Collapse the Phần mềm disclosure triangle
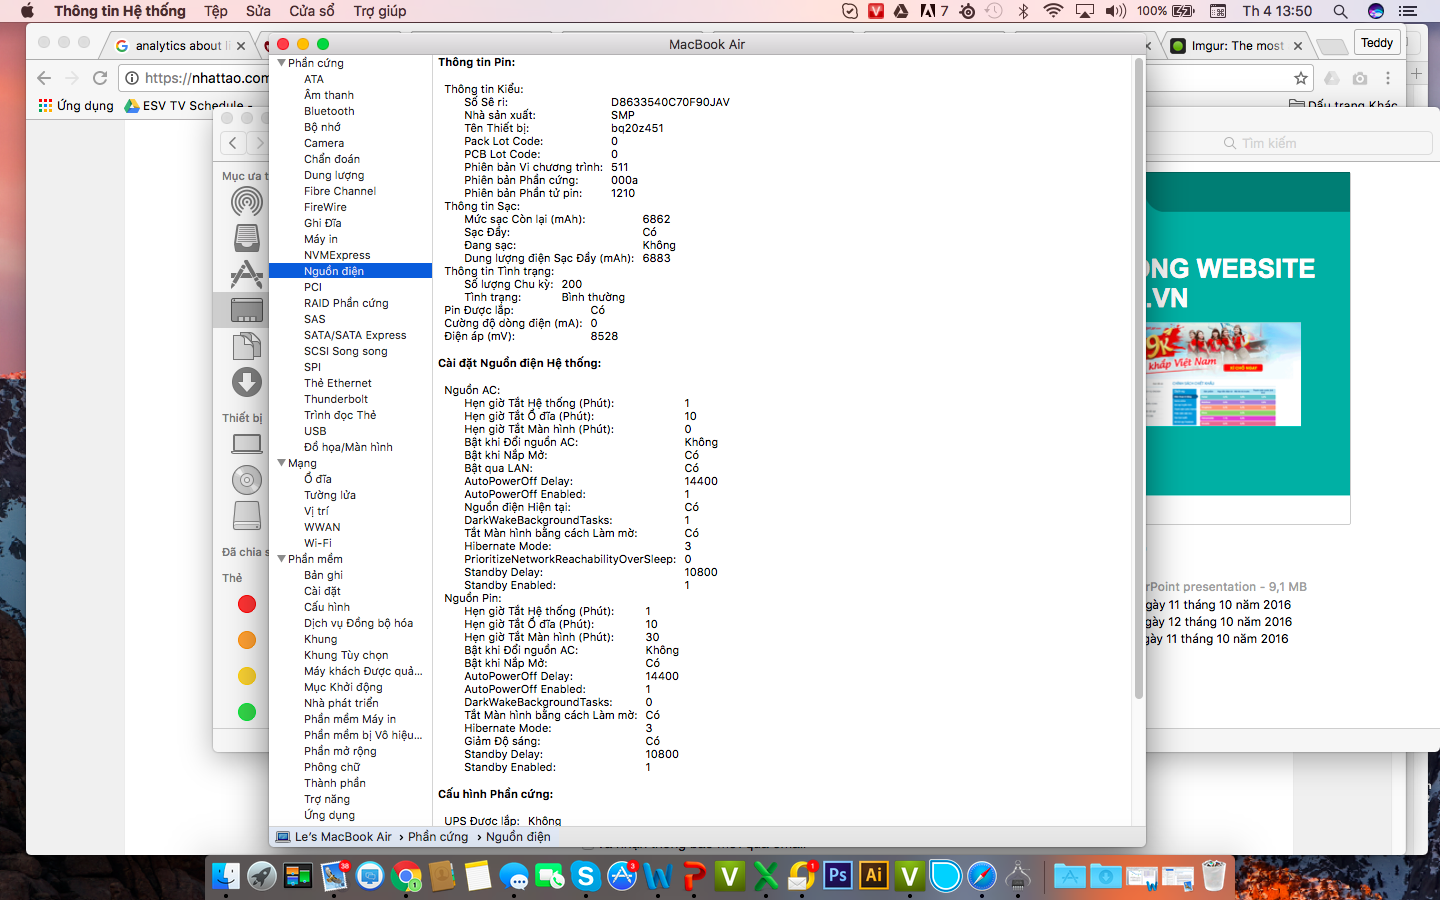Image resolution: width=1440 pixels, height=900 pixels. click(282, 559)
